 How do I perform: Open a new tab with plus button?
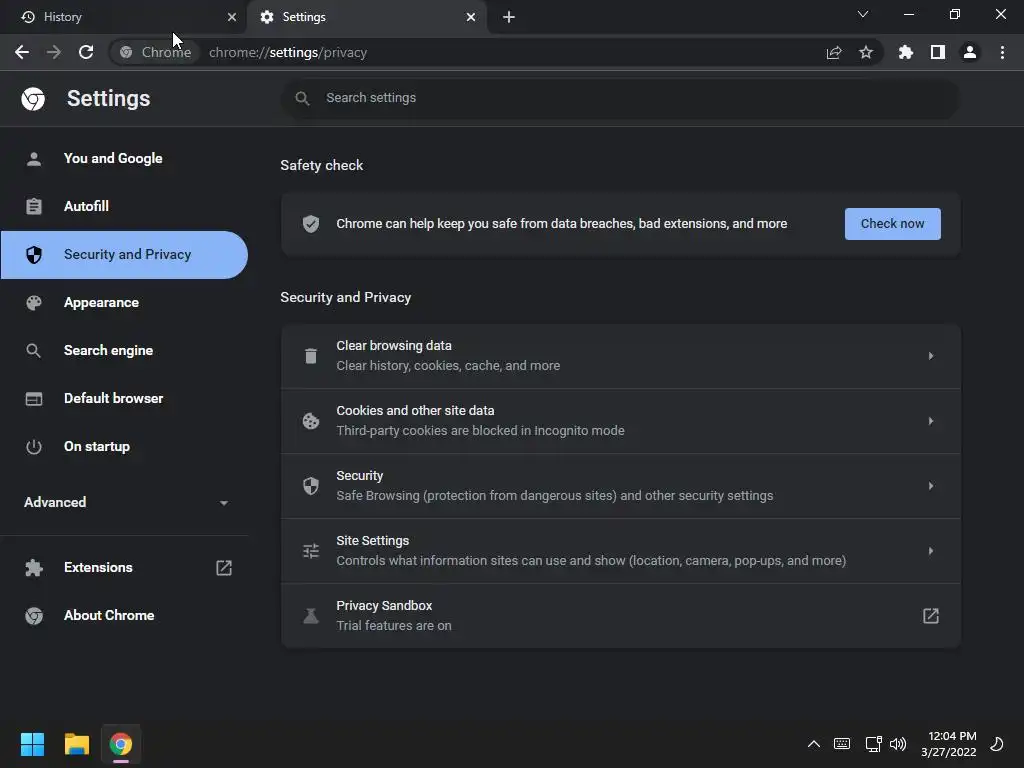(509, 17)
